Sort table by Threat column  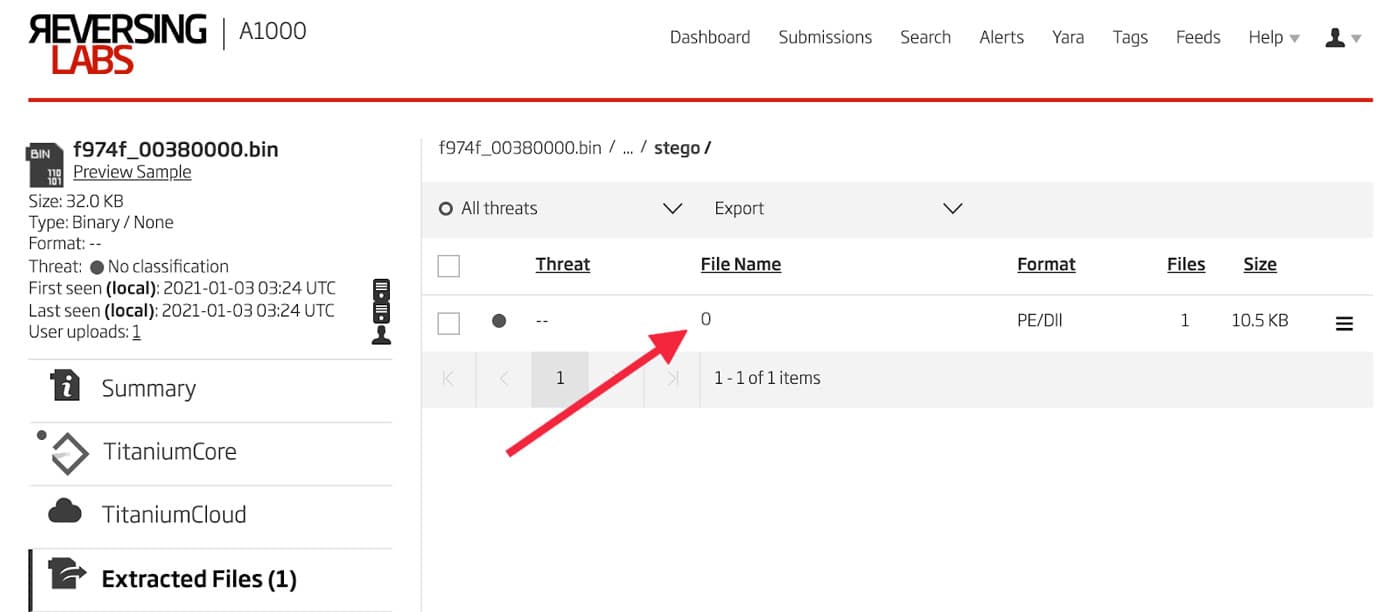click(x=563, y=264)
